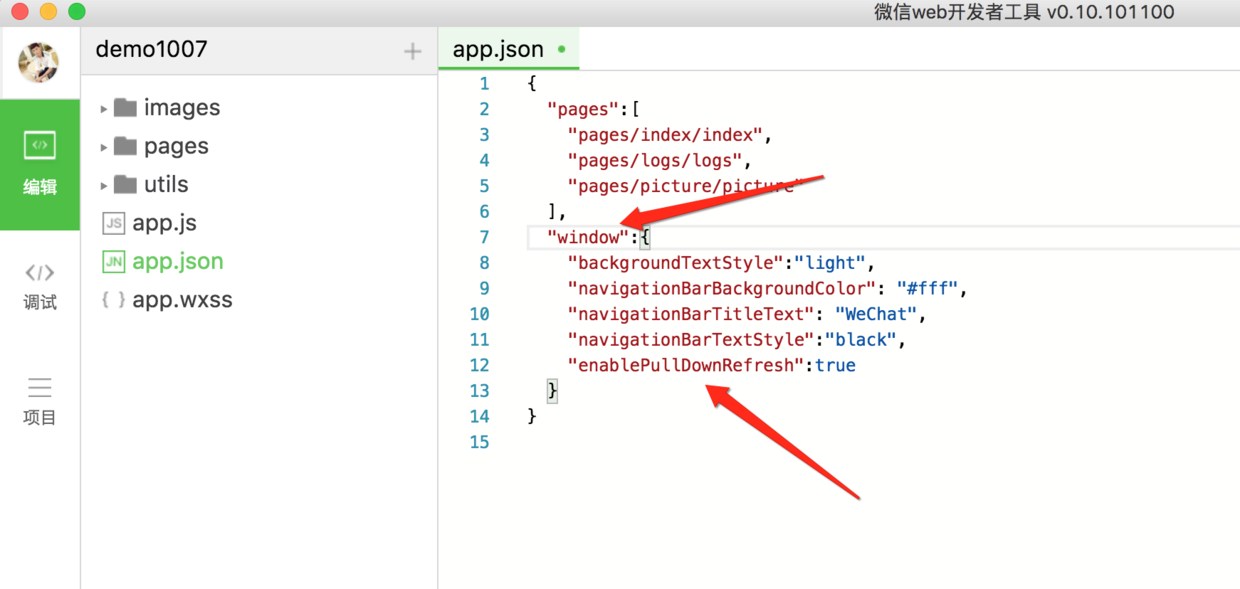Click the demo1007 project title

(x=152, y=49)
